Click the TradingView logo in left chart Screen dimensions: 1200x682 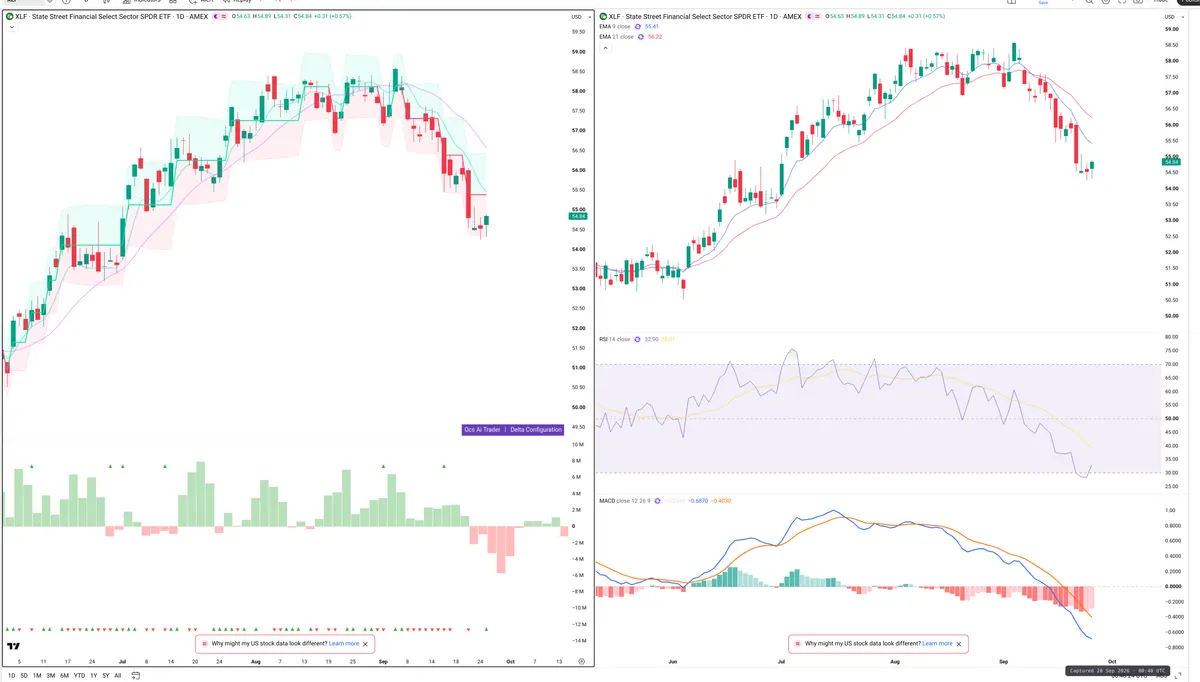click(13, 648)
